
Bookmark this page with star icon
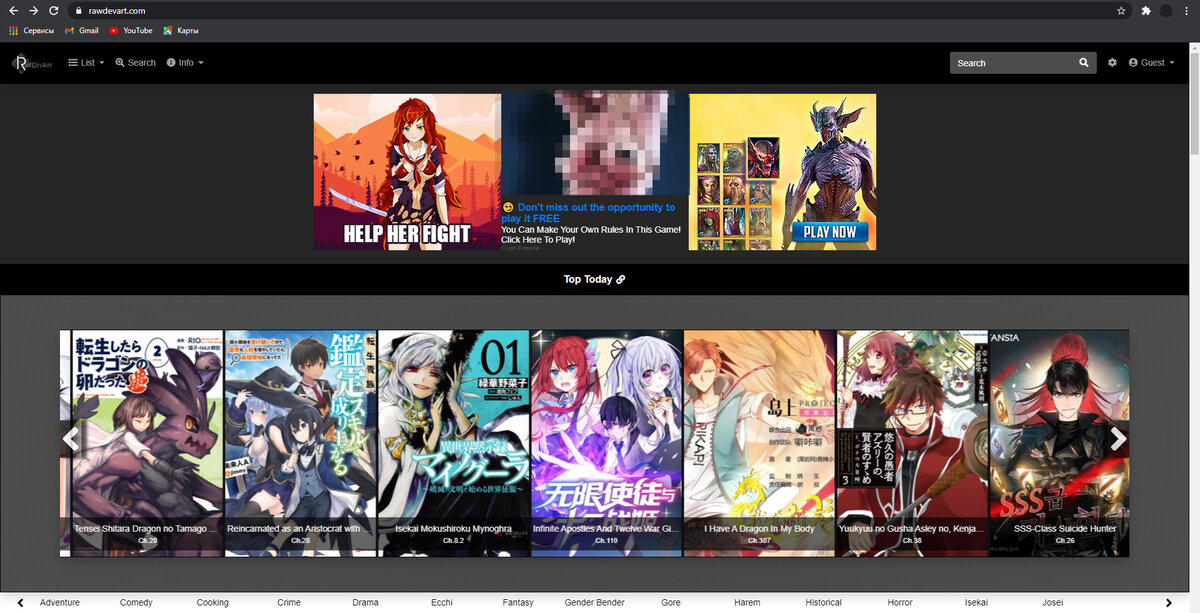[1121, 10]
